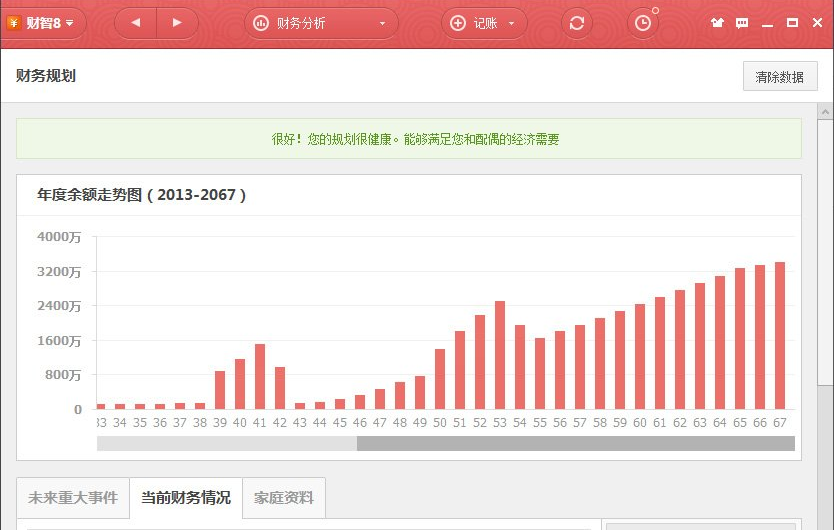The width and height of the screenshot is (834, 530).
Task: Click the 清除数据 button
Action: 780,77
